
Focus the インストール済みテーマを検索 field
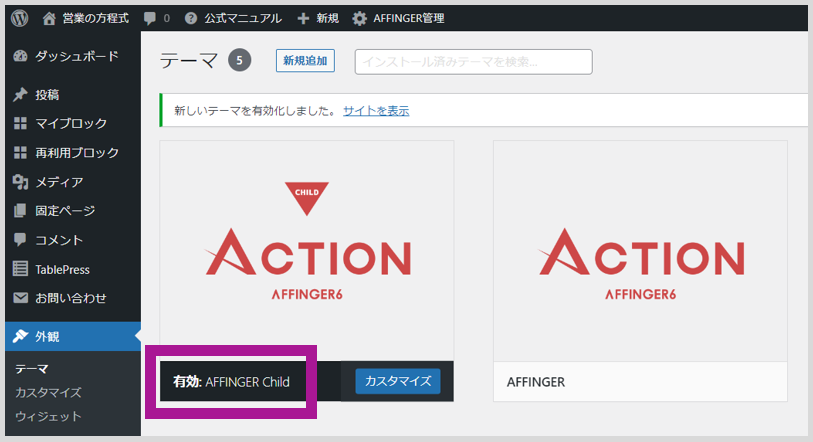pyautogui.click(x=473, y=62)
